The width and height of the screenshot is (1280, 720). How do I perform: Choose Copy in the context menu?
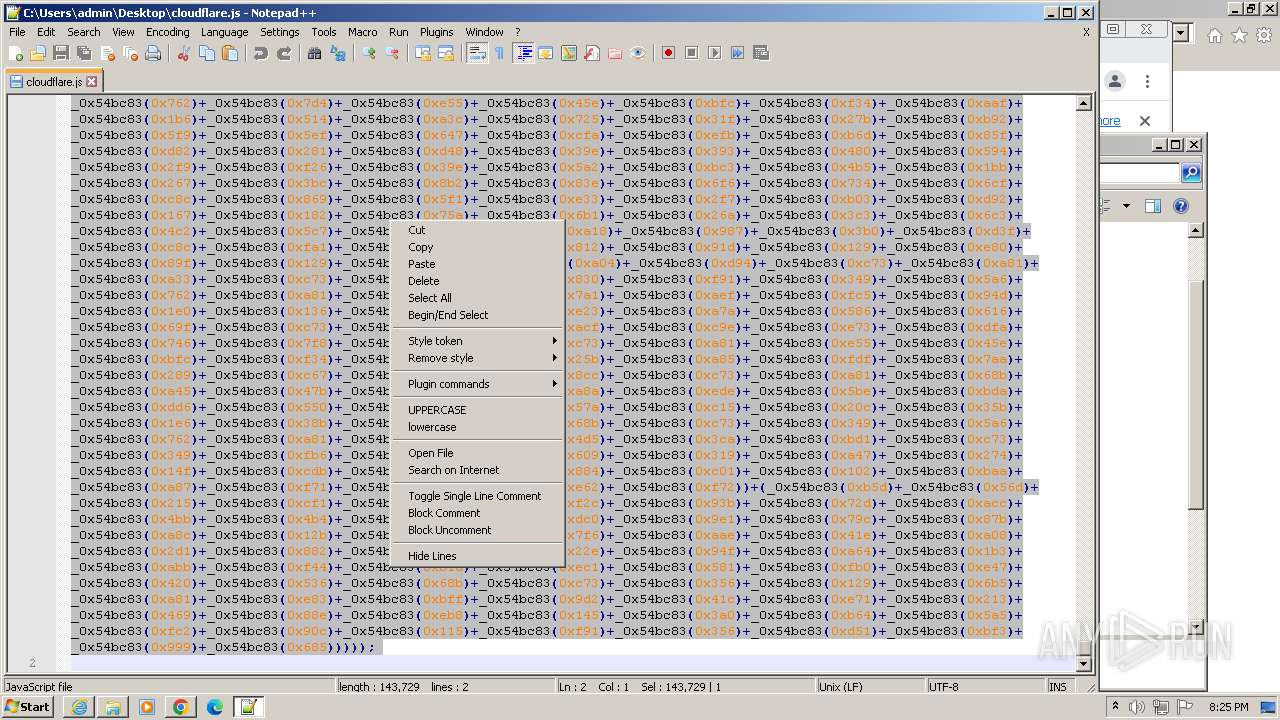[x=478, y=247]
